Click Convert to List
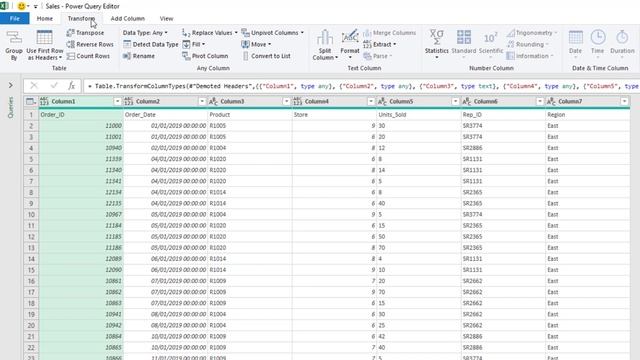This screenshot has height=360, width=640. click(x=267, y=56)
